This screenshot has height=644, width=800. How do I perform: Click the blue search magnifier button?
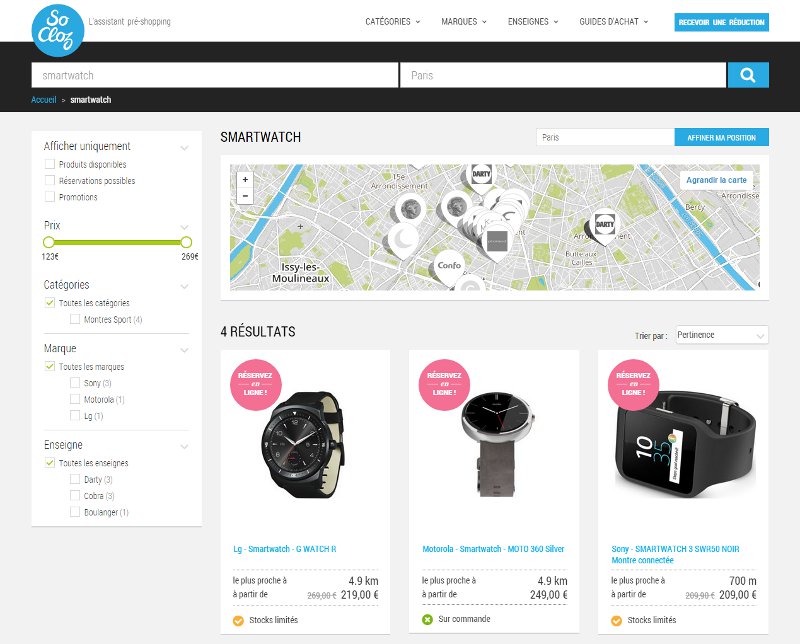[748, 75]
